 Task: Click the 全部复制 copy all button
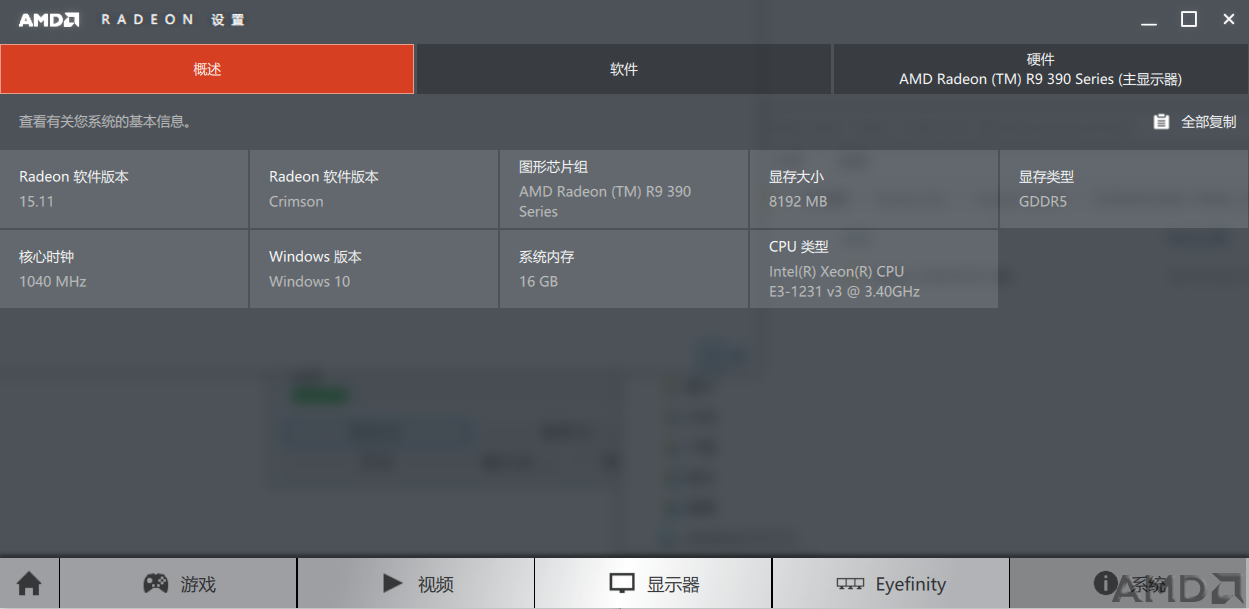pyautogui.click(x=1194, y=121)
